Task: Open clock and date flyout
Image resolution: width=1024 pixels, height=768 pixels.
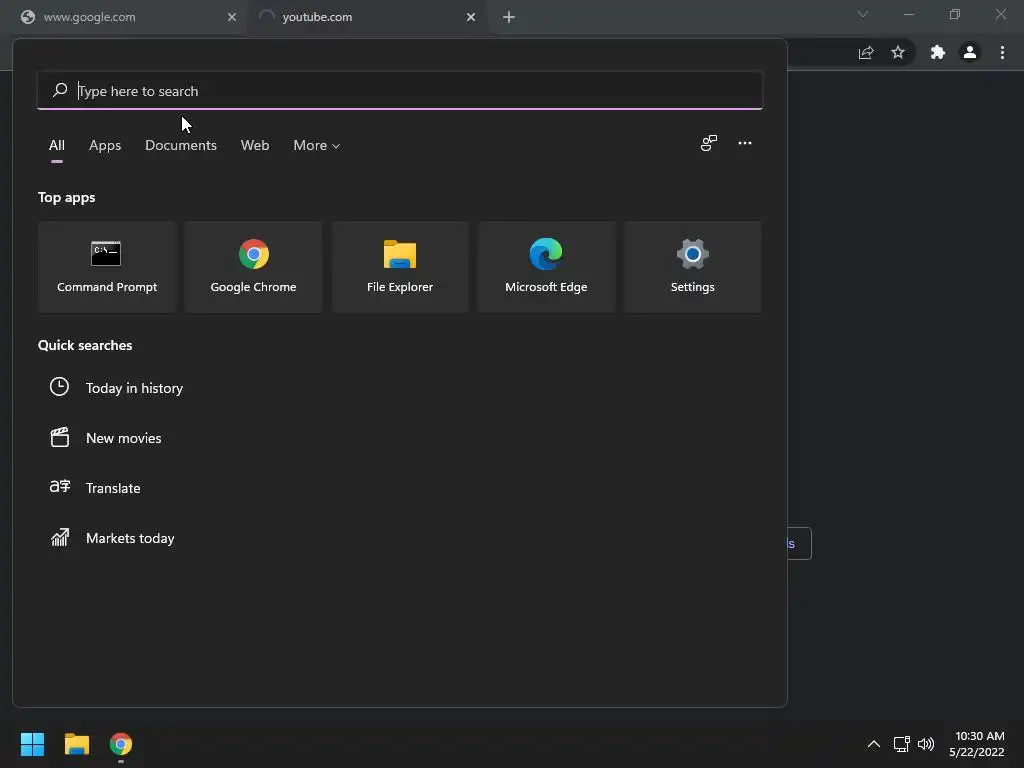Action: coord(977,744)
